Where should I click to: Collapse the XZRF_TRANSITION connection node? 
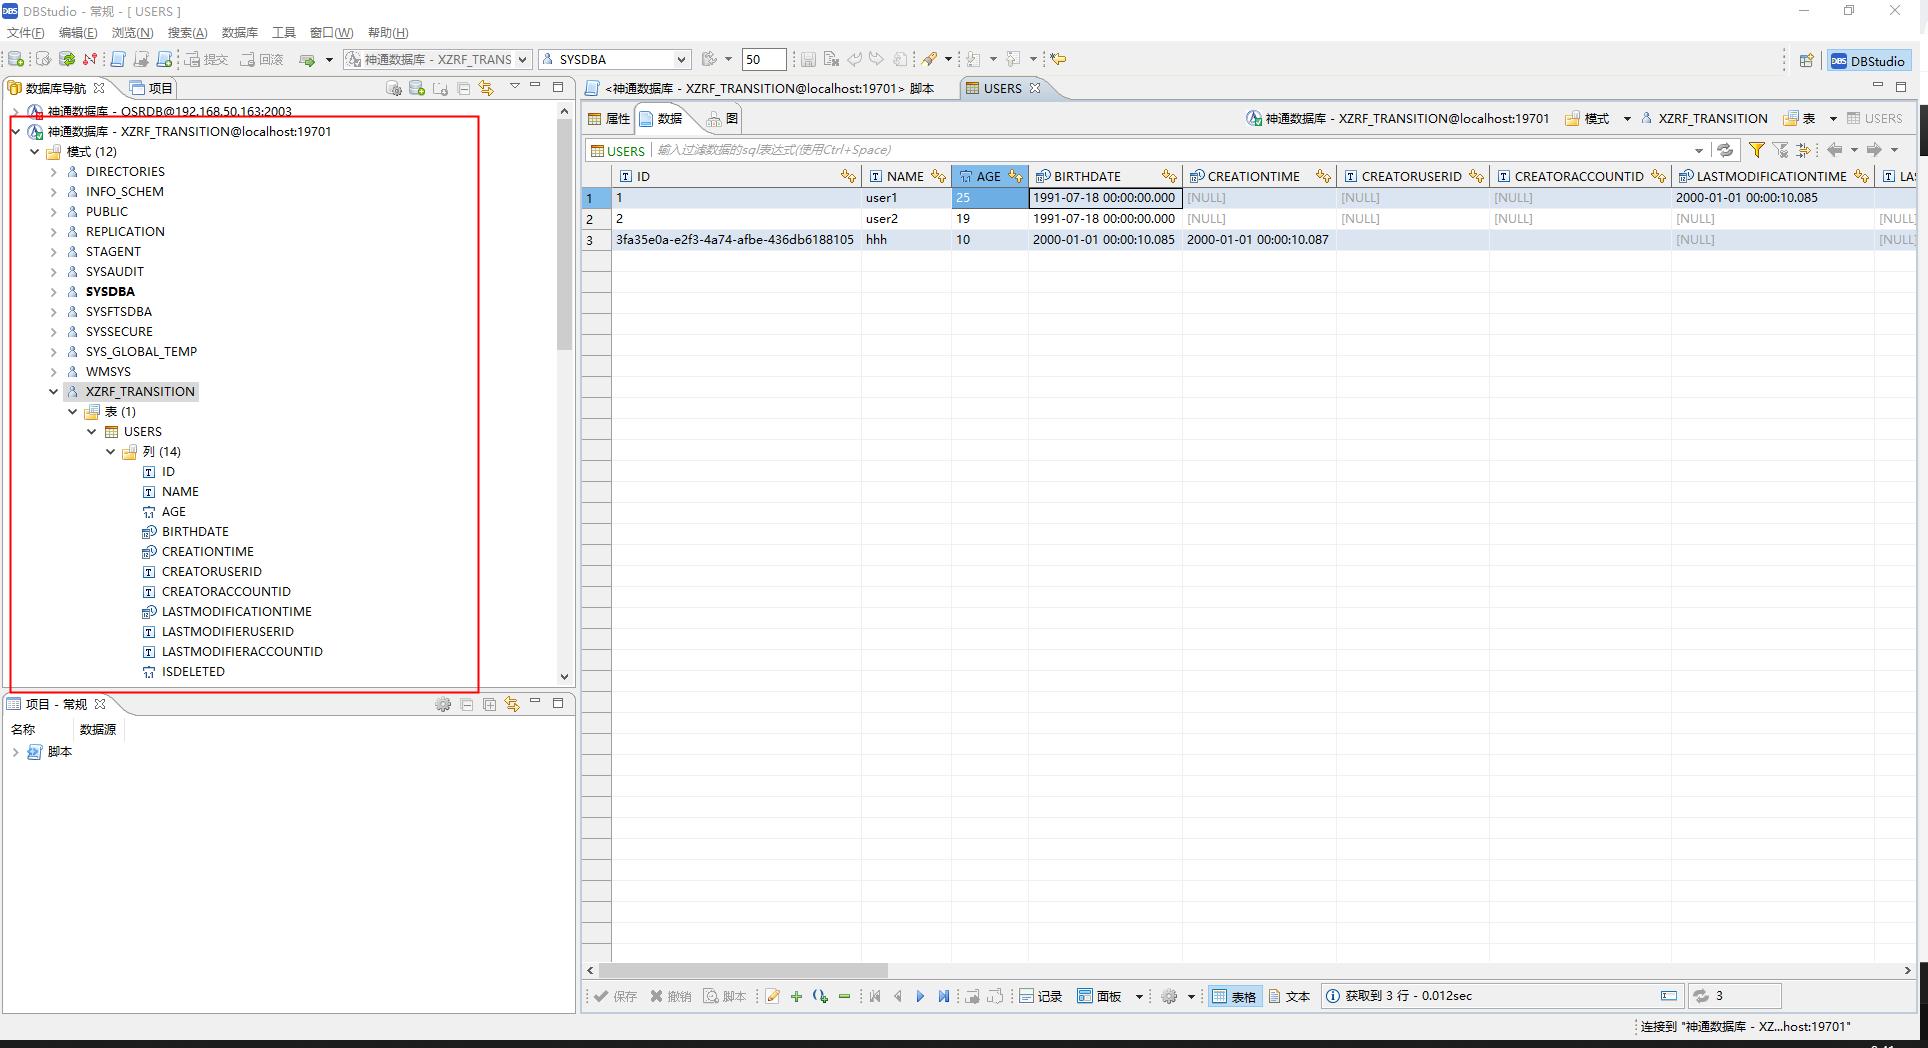click(x=16, y=131)
